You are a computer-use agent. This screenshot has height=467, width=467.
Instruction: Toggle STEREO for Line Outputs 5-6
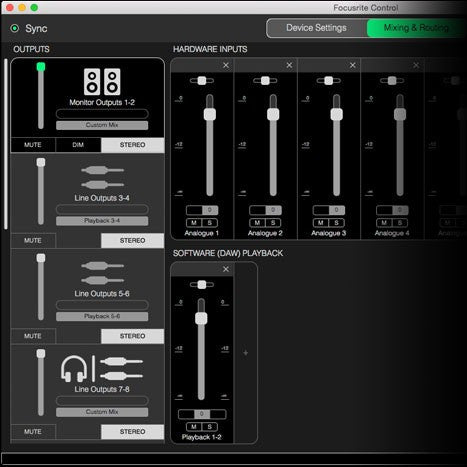tap(132, 336)
